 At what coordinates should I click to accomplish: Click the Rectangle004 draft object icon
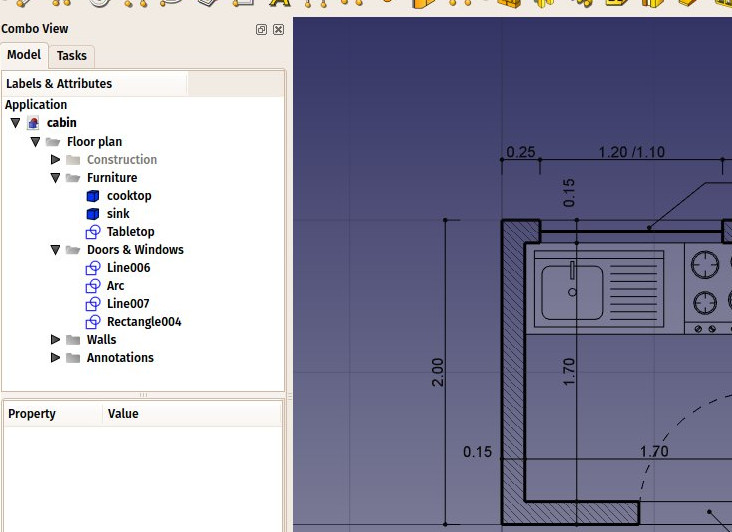pyautogui.click(x=93, y=322)
